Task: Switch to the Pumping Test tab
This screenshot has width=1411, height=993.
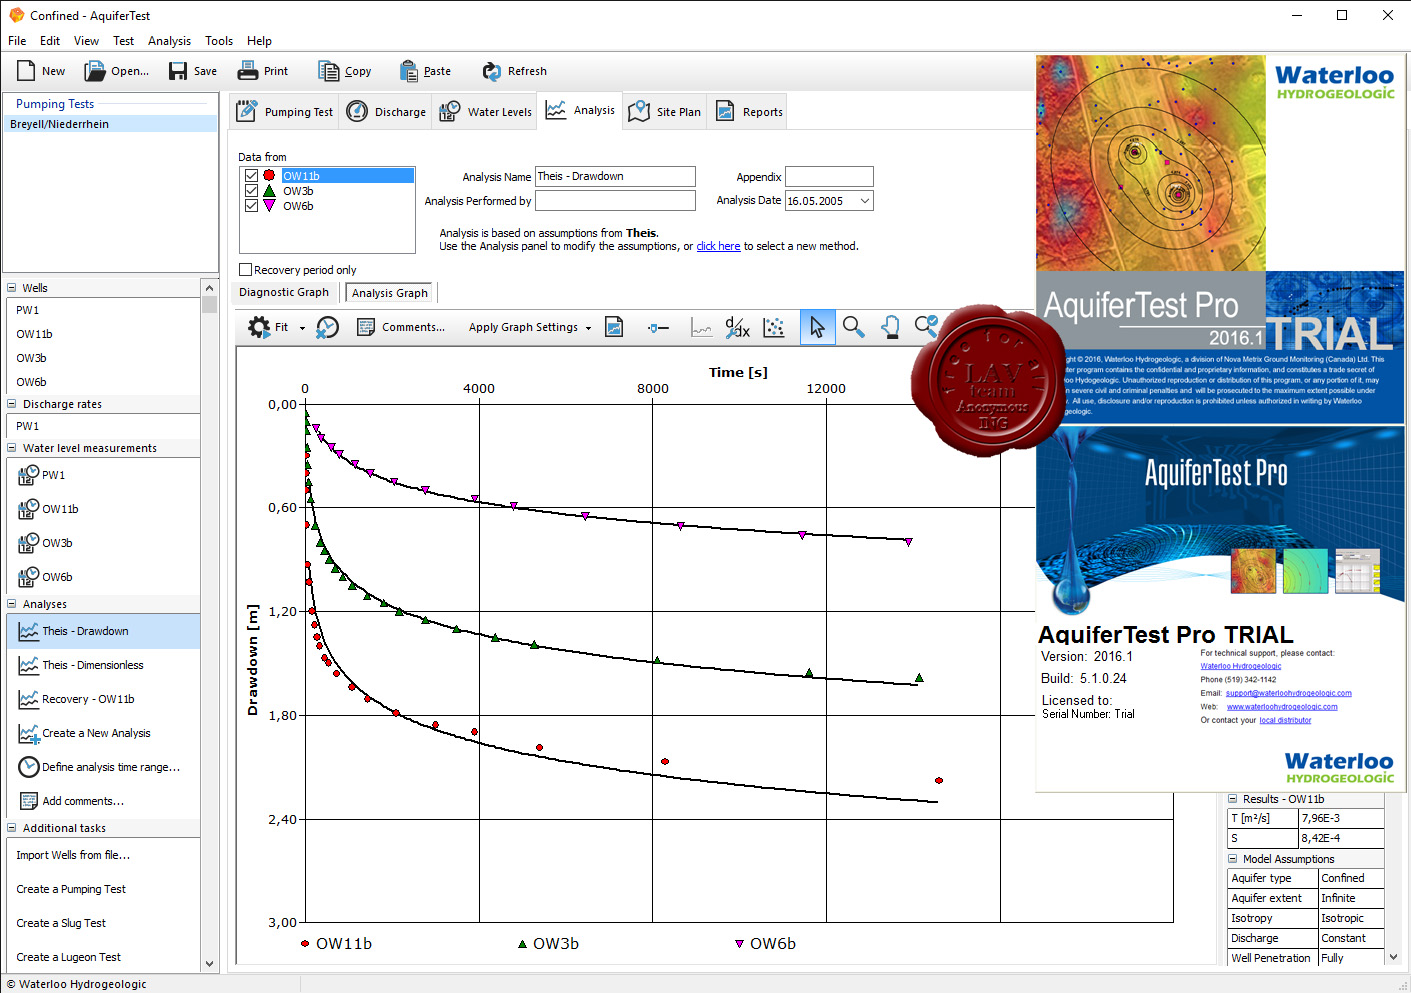Action: pos(284,112)
